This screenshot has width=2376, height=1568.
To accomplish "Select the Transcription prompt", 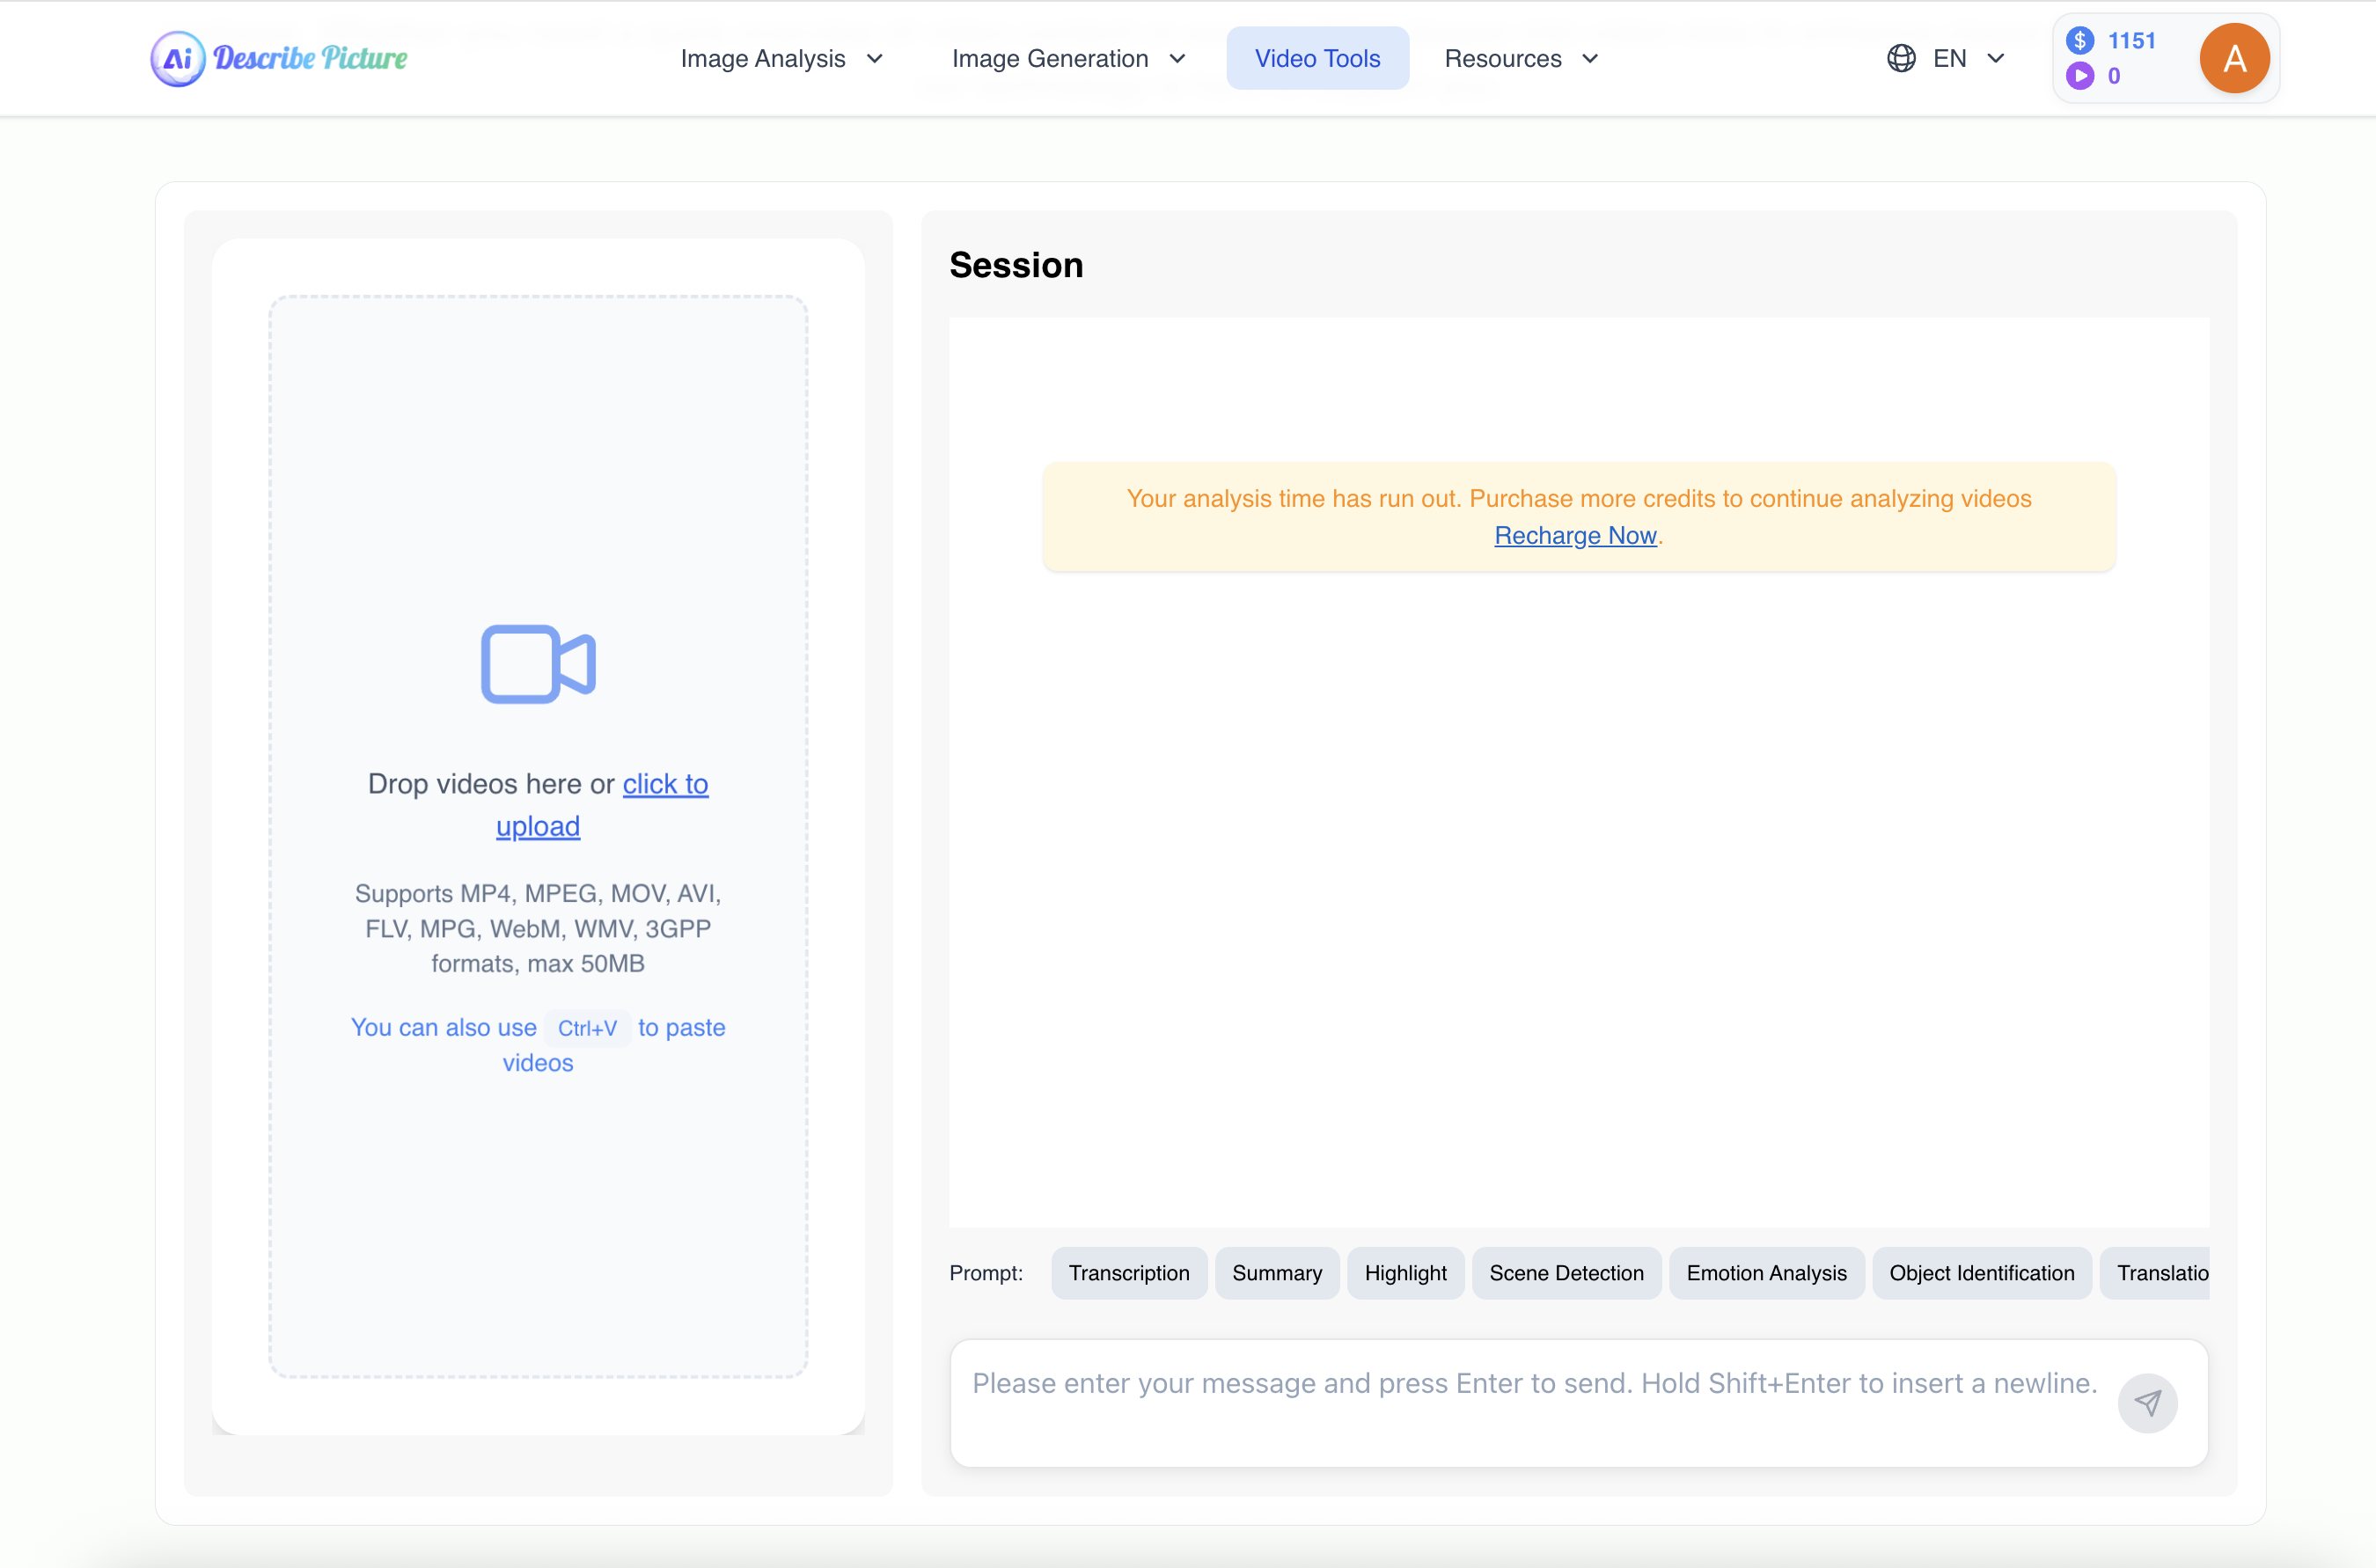I will click(1129, 1273).
